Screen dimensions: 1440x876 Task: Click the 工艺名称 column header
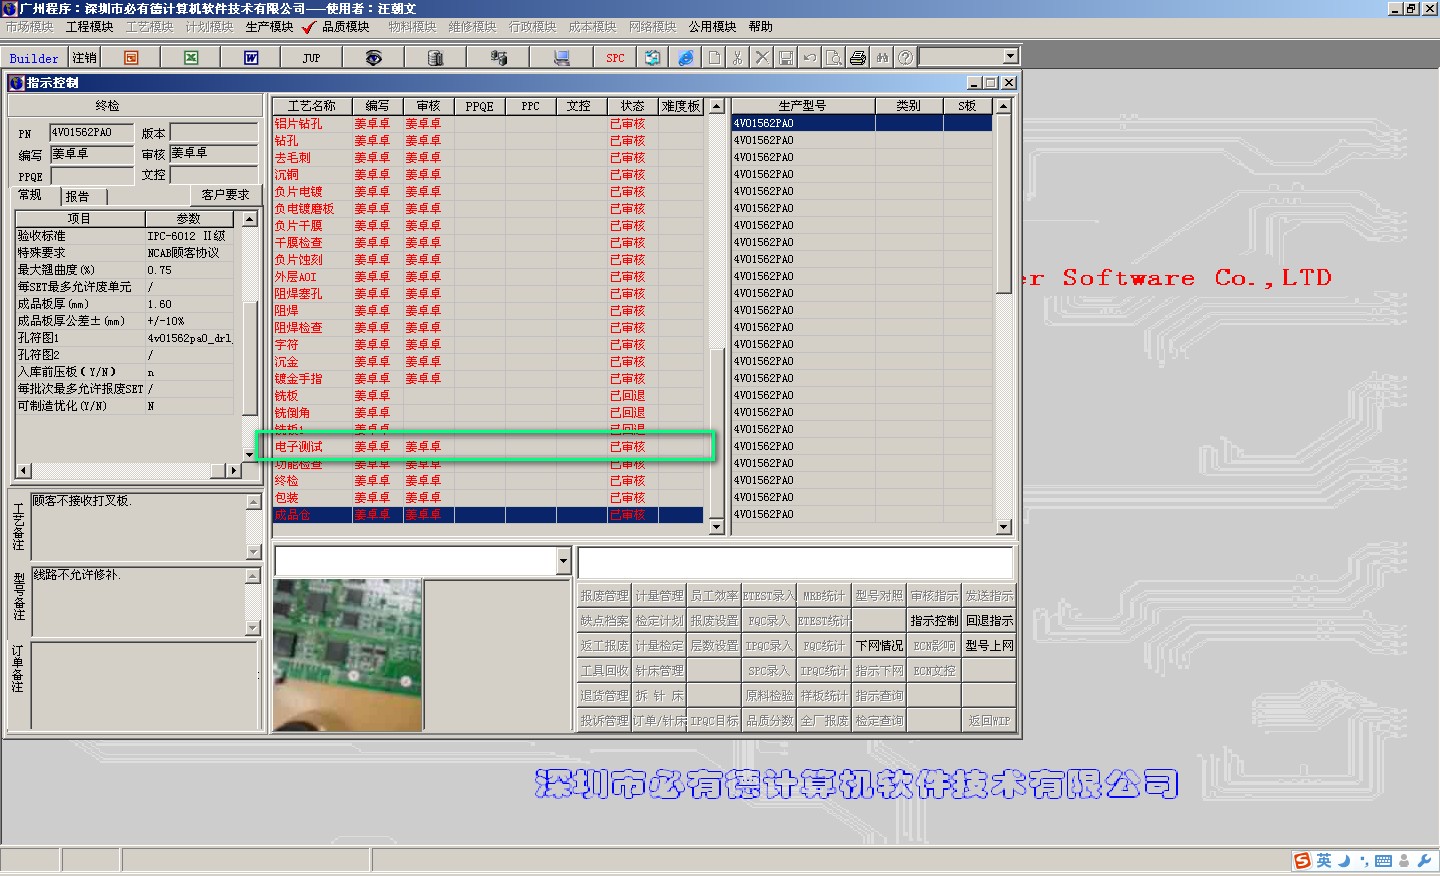click(x=312, y=106)
